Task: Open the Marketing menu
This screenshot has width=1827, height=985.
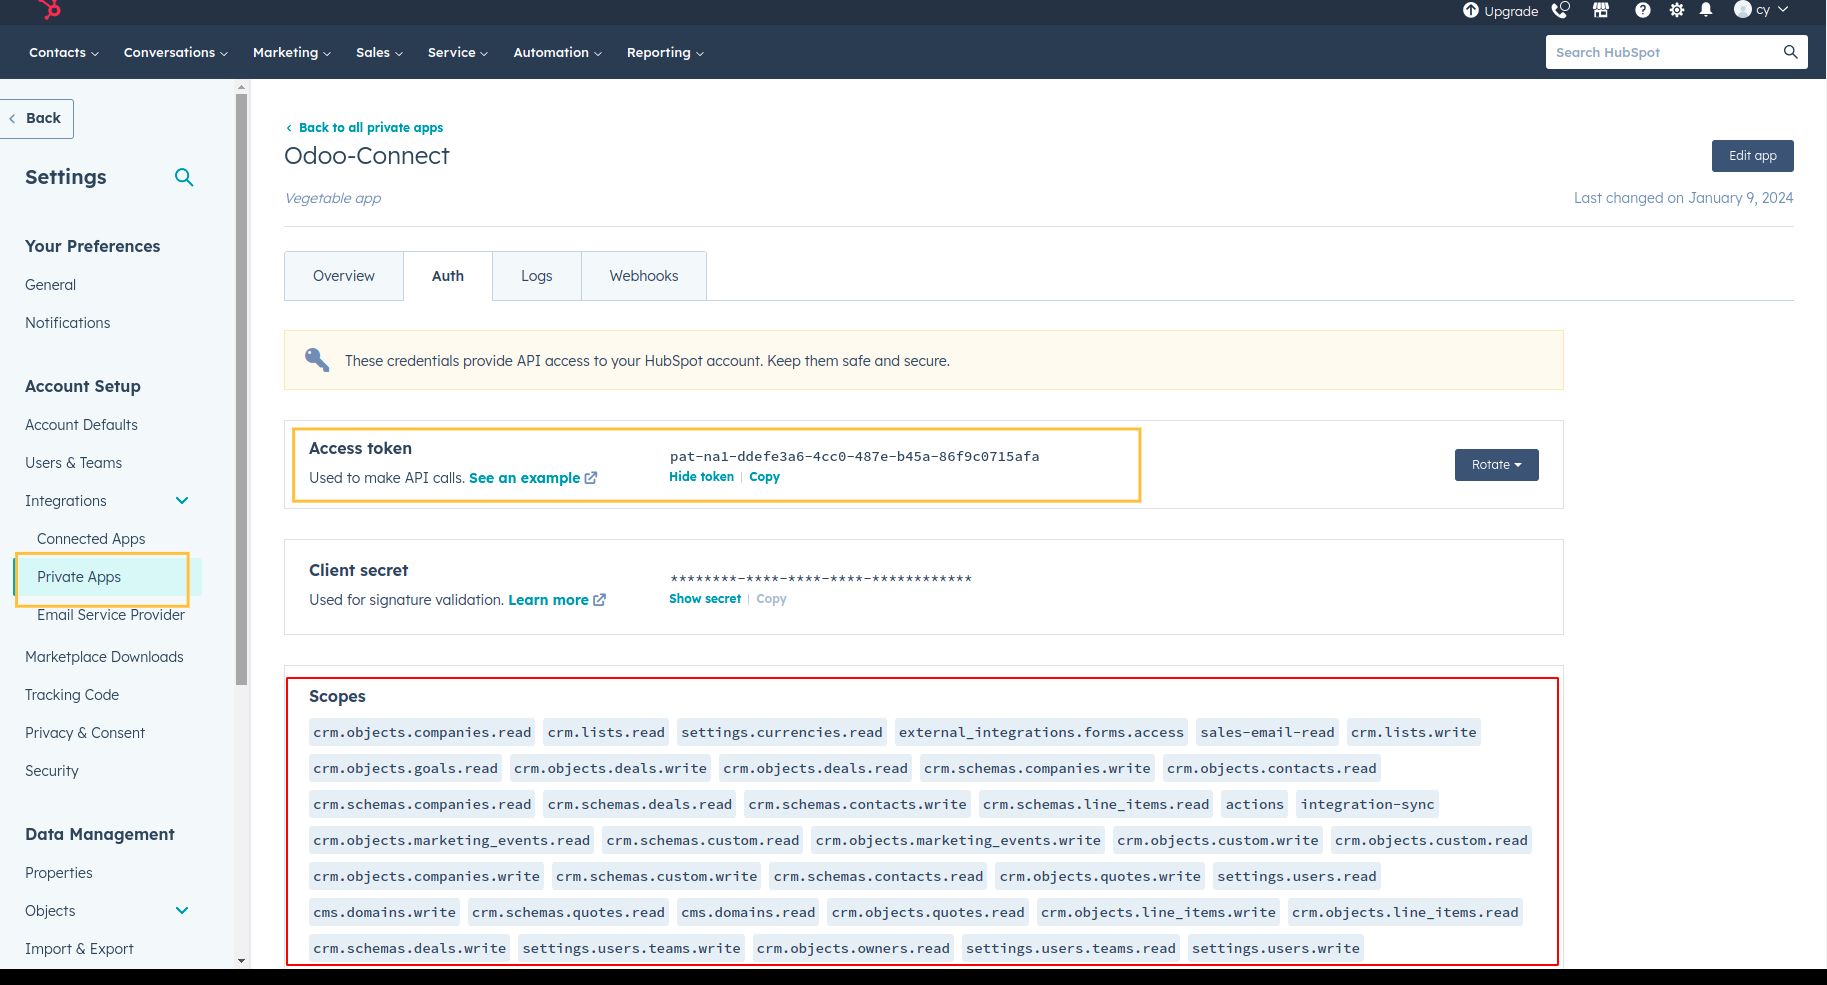Action: [x=291, y=53]
